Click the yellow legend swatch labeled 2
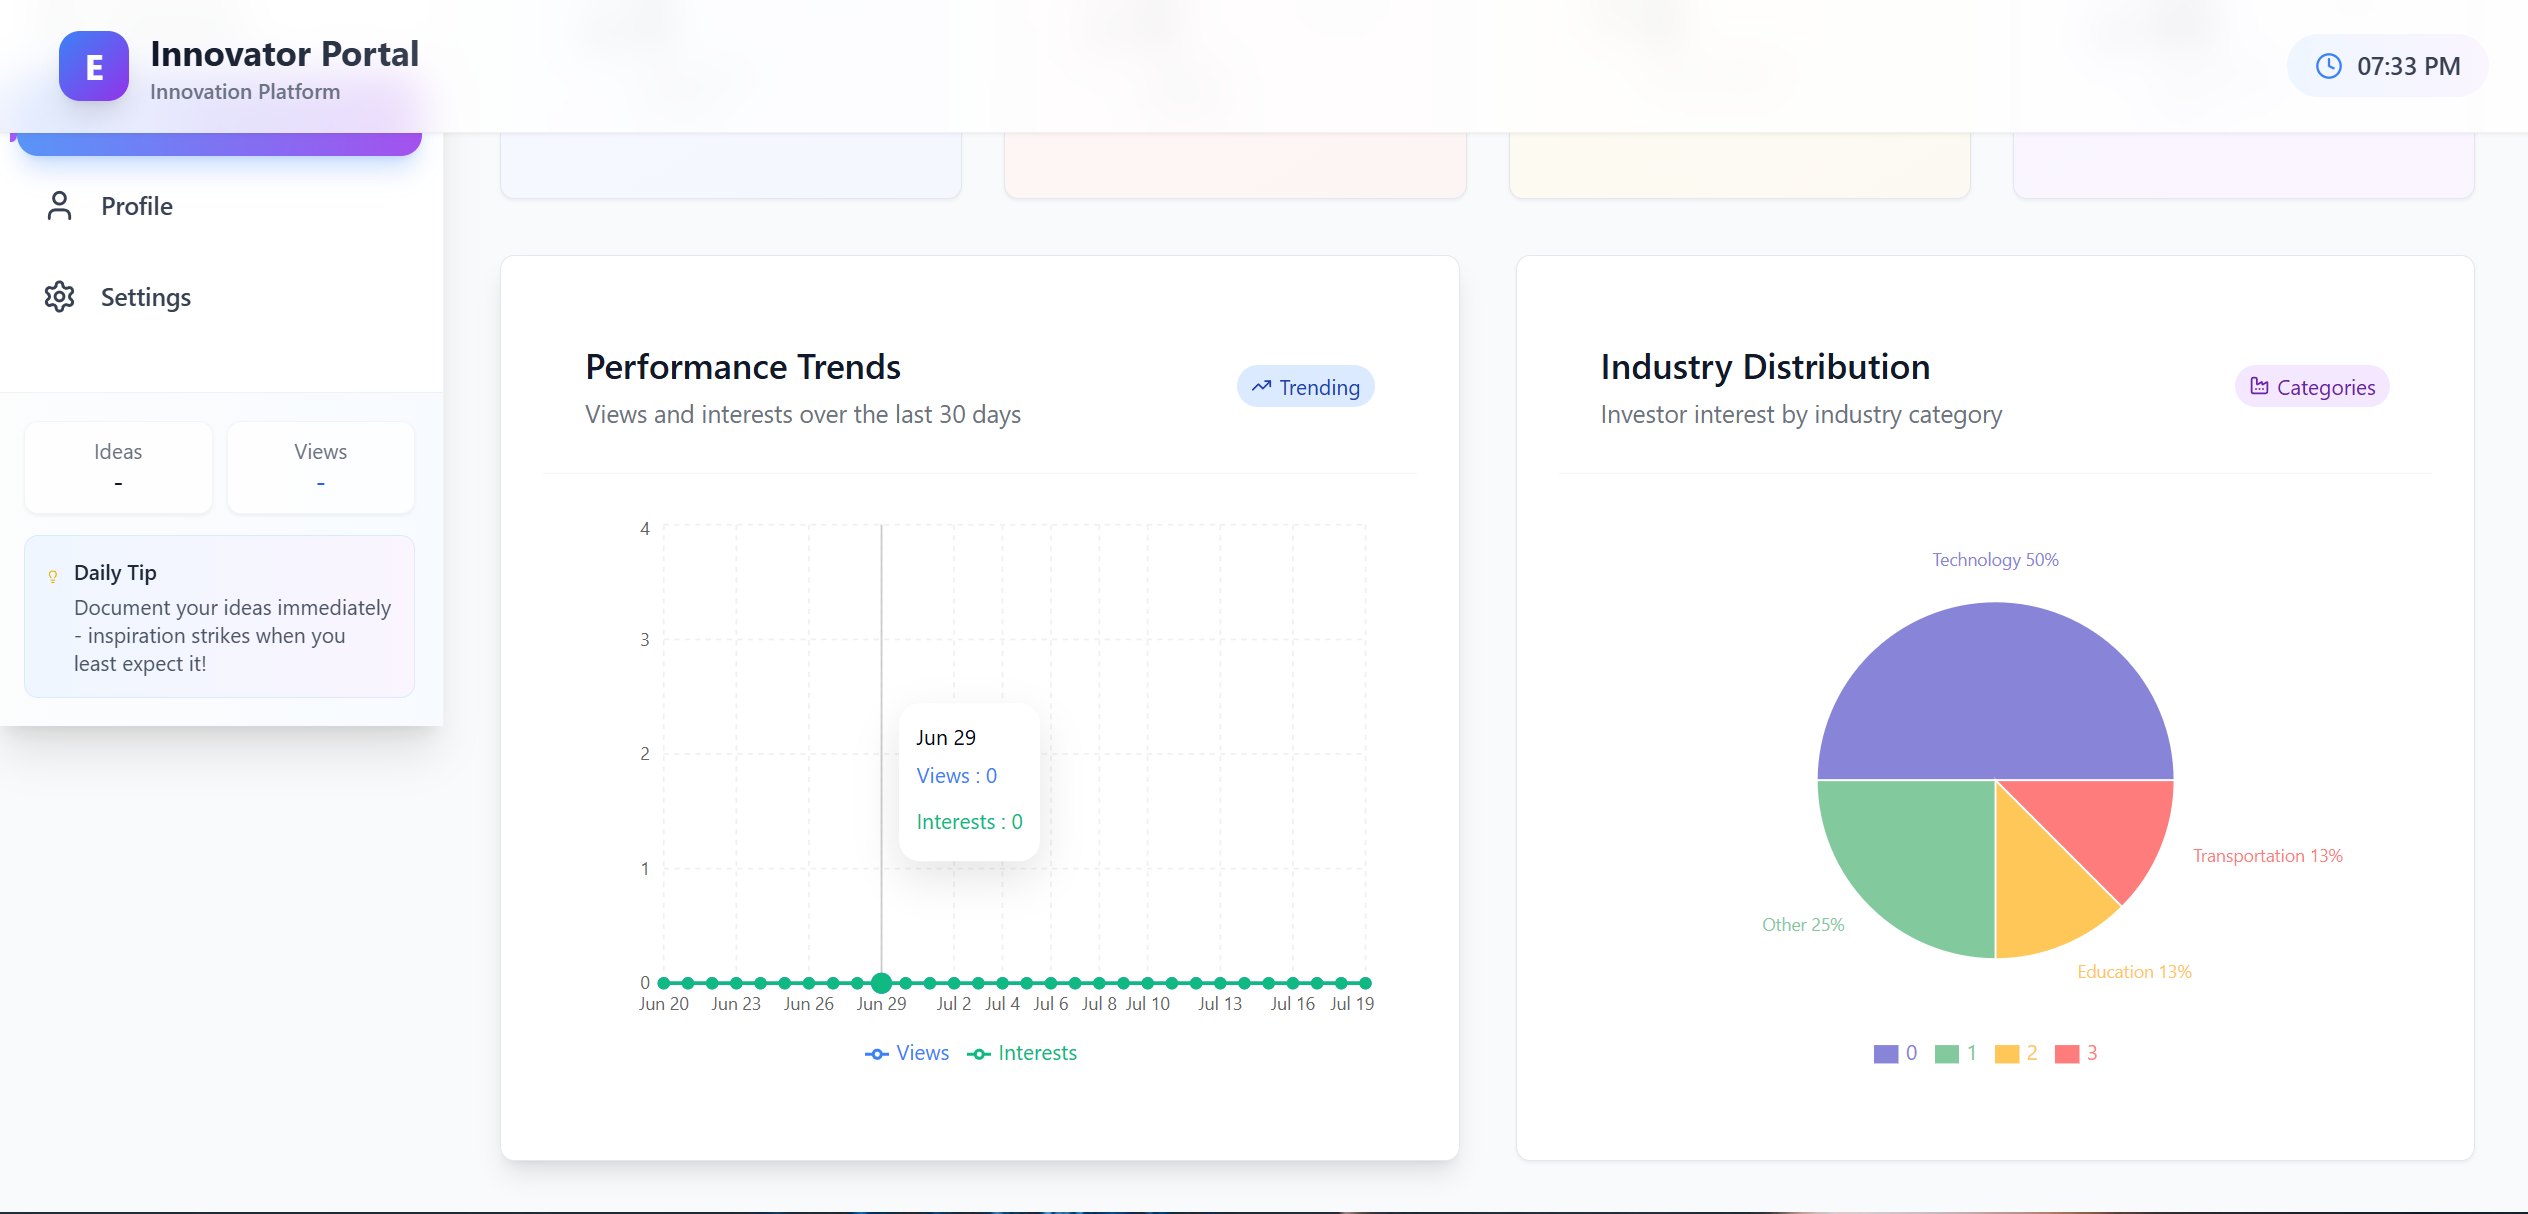This screenshot has width=2528, height=1214. point(2006,1054)
